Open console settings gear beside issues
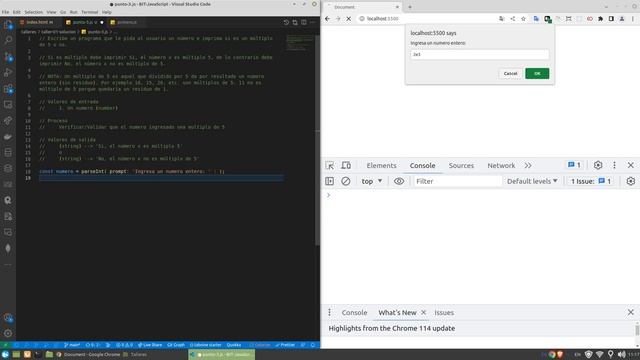This screenshot has width=640, height=360. pos(631,181)
